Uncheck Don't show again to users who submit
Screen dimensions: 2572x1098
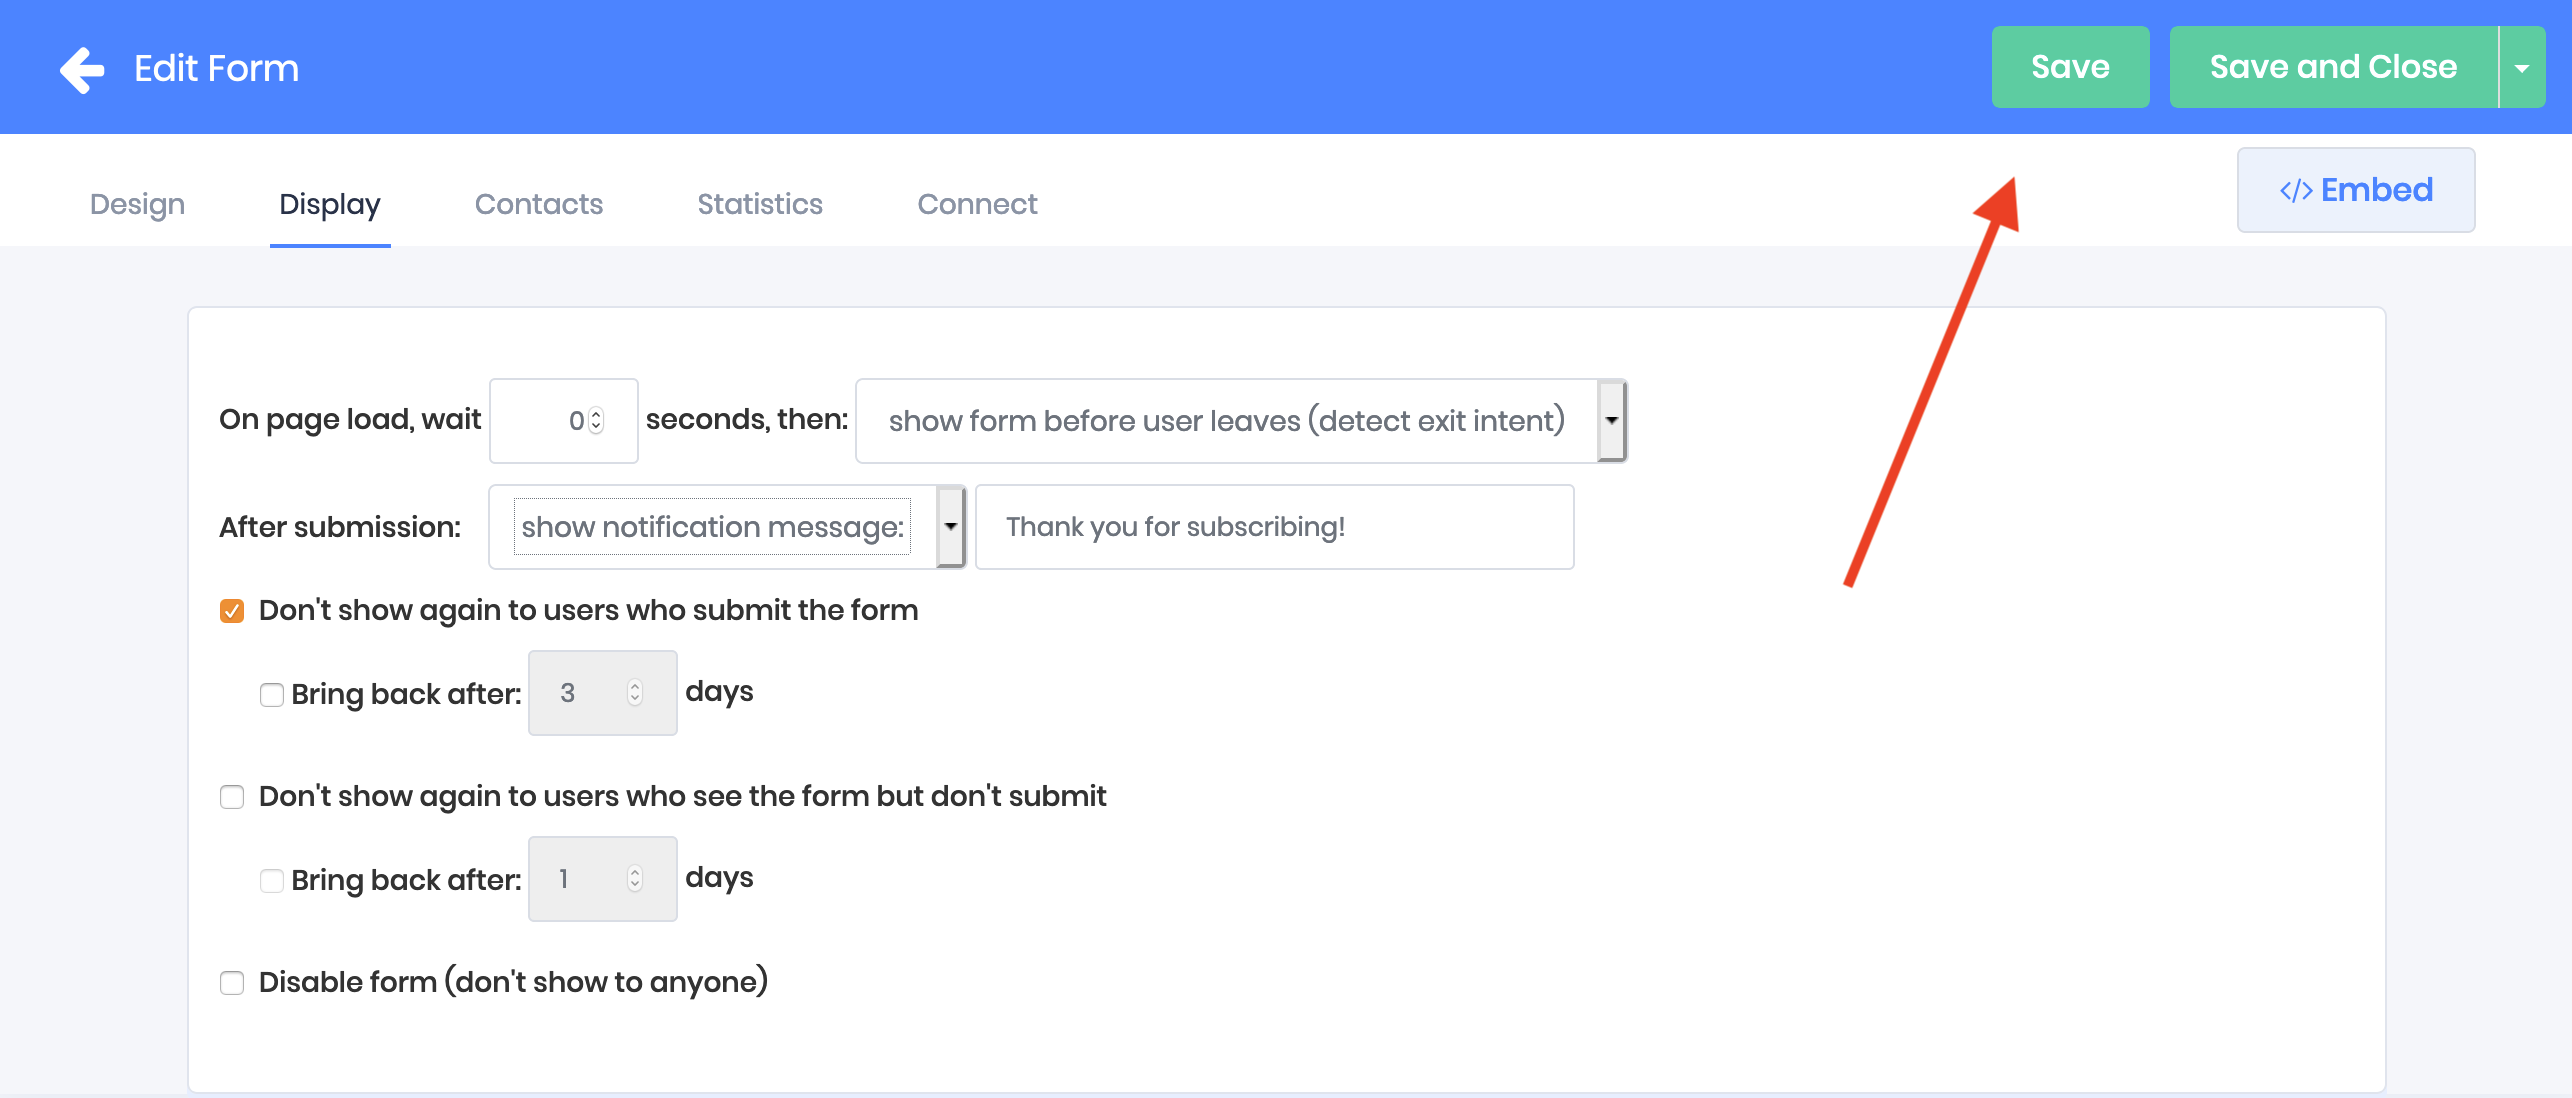(232, 611)
